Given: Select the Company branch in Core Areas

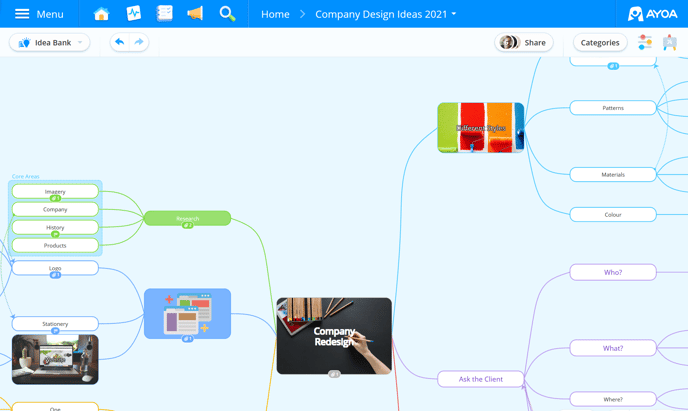Looking at the screenshot, I should pos(55,209).
